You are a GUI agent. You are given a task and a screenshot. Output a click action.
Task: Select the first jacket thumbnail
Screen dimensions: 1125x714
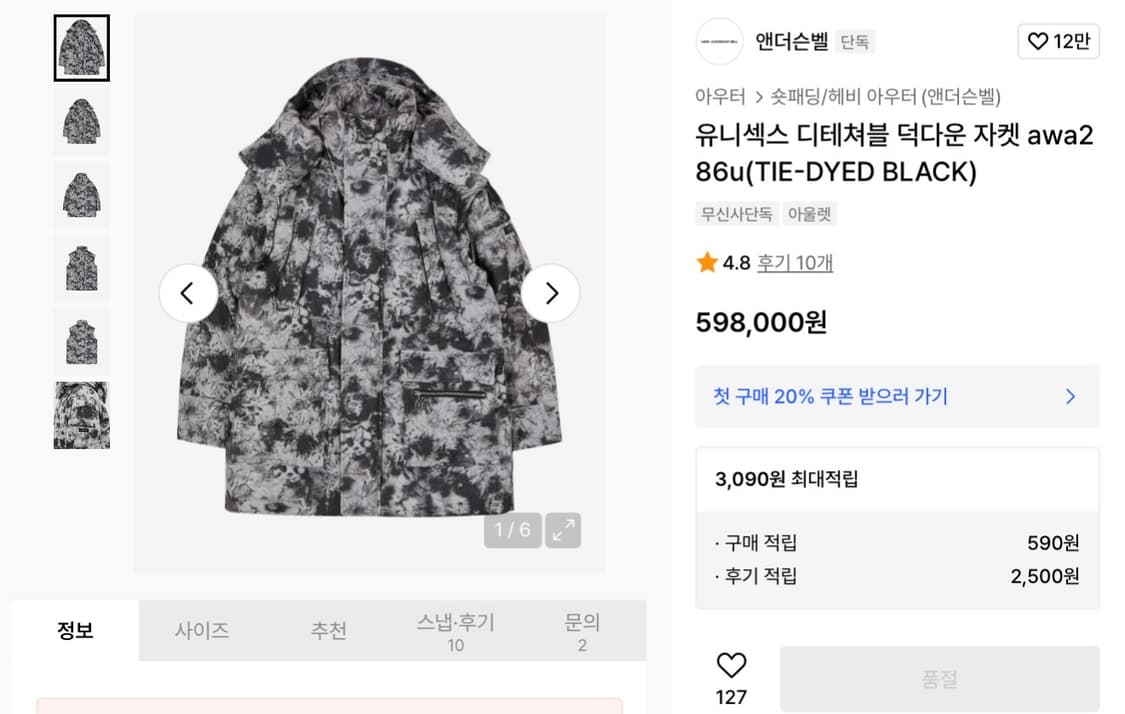coord(81,47)
